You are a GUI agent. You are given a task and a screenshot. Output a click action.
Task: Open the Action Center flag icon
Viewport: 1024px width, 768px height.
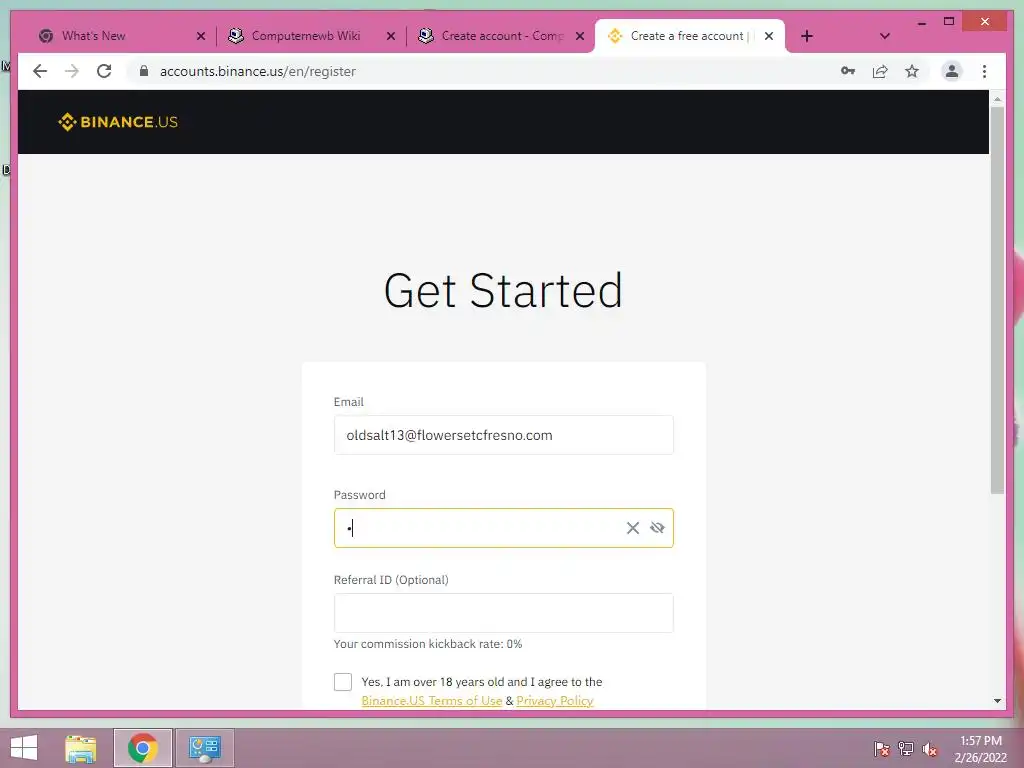pyautogui.click(x=882, y=748)
